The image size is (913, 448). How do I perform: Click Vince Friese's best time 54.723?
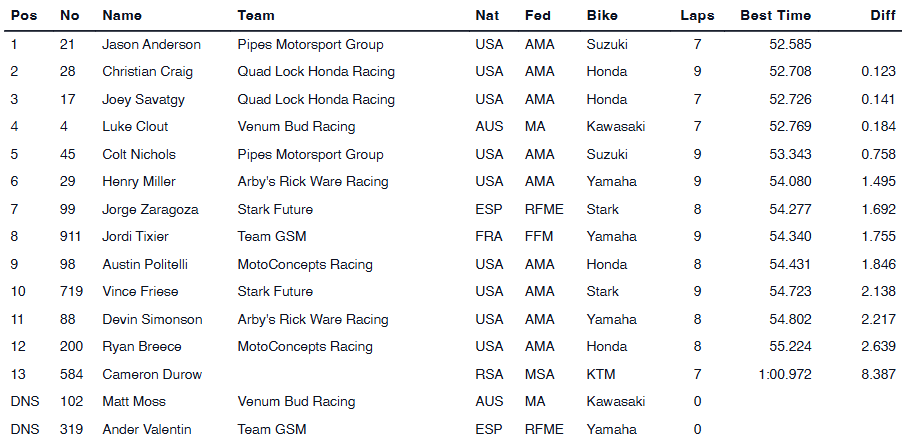pos(790,292)
